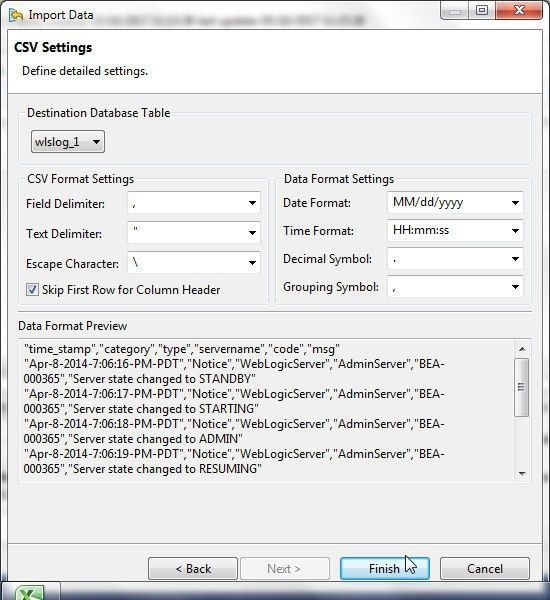
Task: Expand the Grouping Symbol dropdown
Action: point(455,287)
